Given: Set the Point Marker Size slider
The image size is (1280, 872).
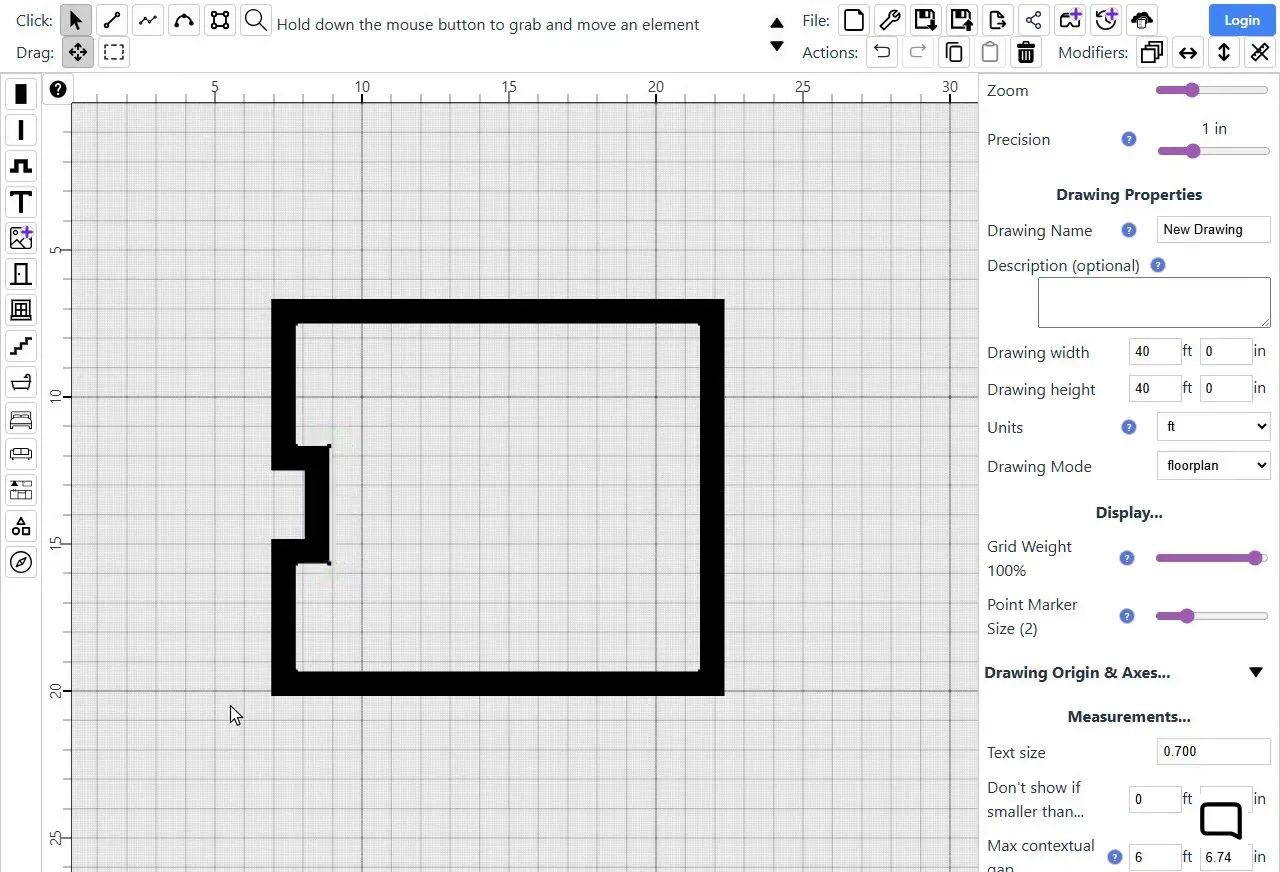Looking at the screenshot, I should pyautogui.click(x=1212, y=616).
